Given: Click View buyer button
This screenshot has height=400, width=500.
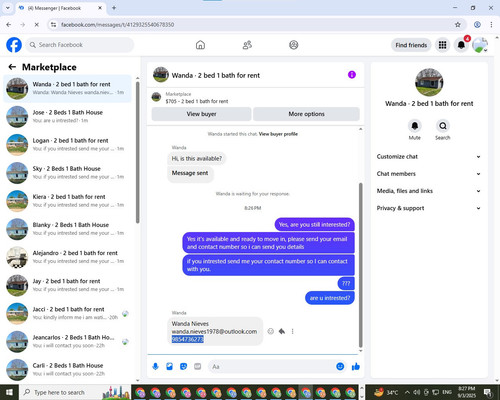Looking at the screenshot, I should coord(201,114).
